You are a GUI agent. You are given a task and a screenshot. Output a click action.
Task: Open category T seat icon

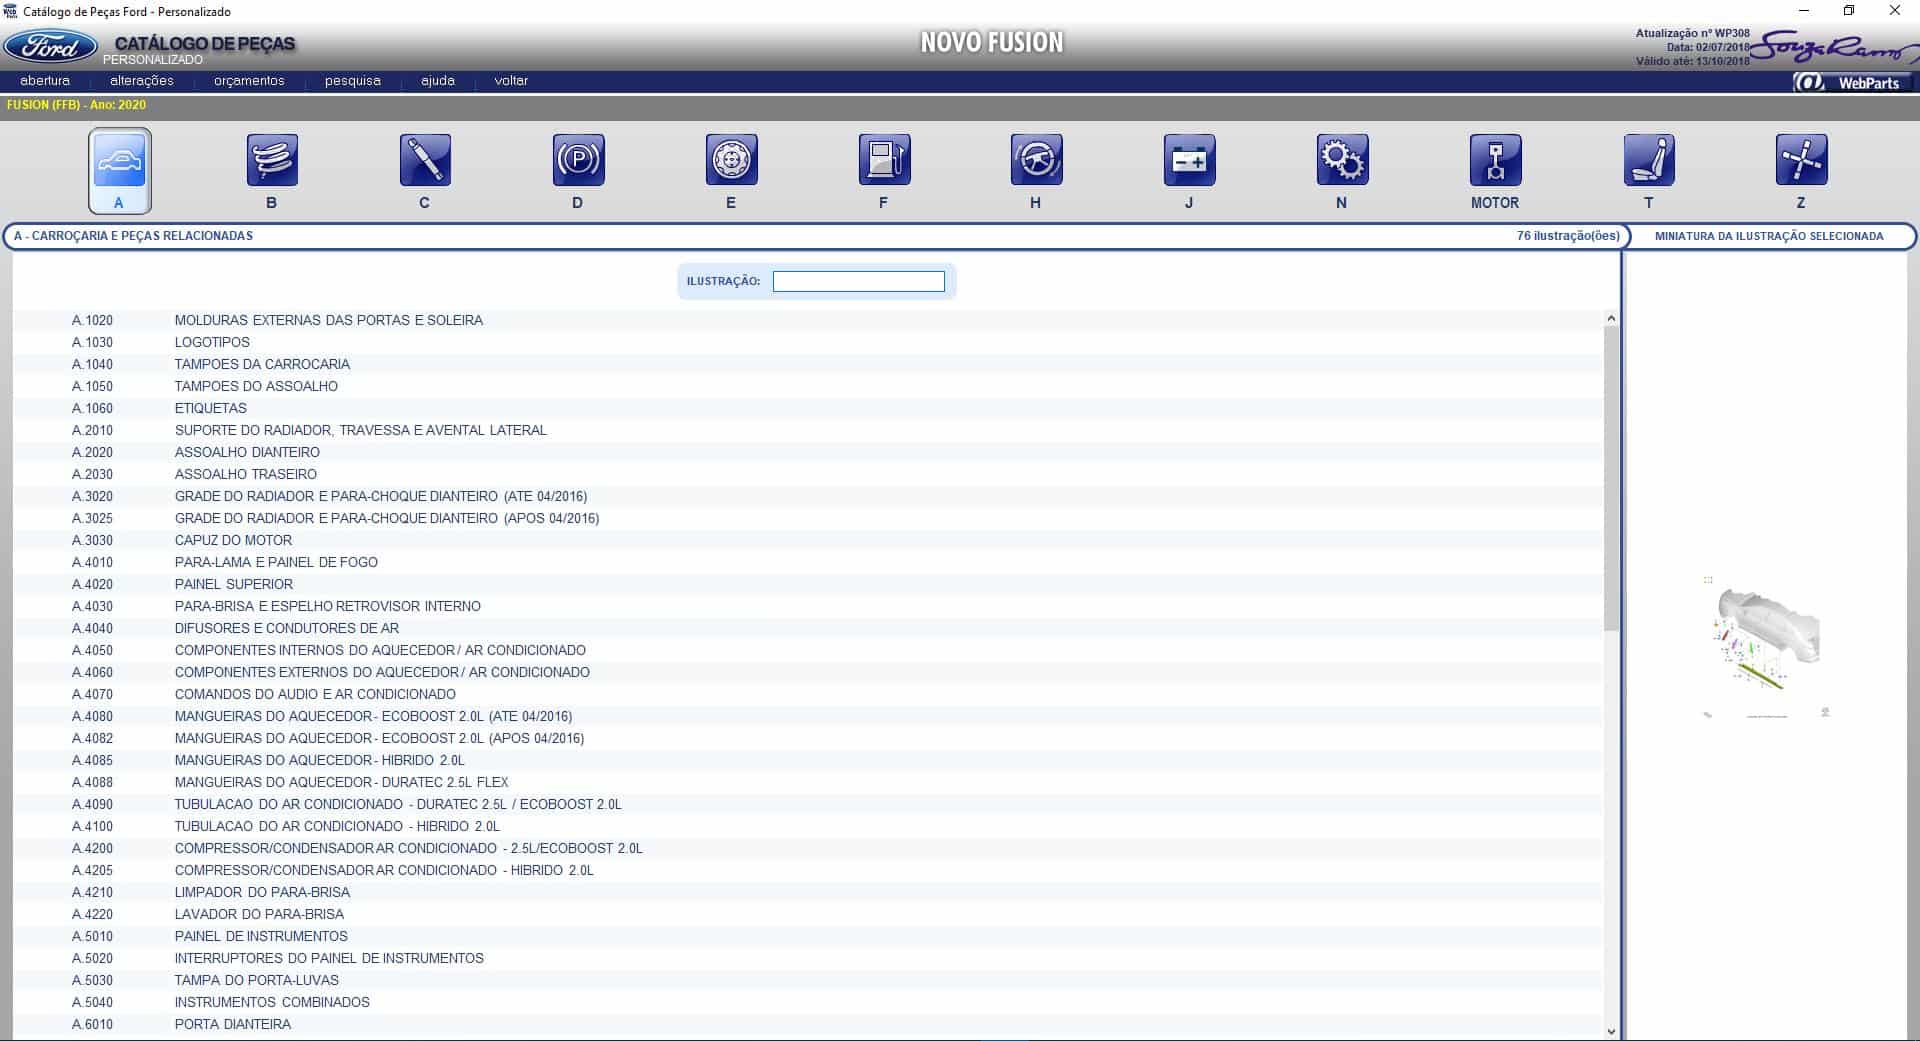pos(1648,160)
